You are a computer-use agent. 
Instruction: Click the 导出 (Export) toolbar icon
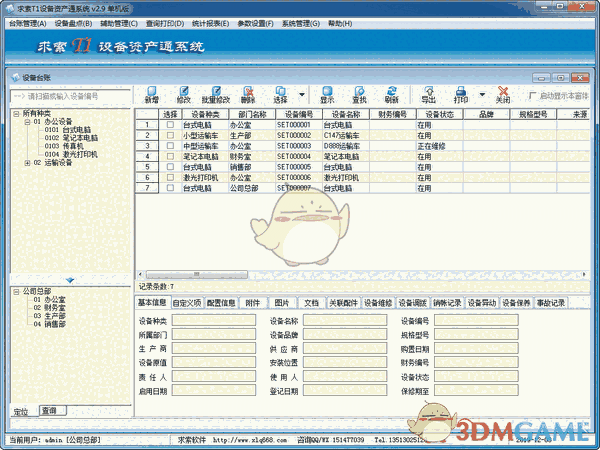tap(429, 95)
